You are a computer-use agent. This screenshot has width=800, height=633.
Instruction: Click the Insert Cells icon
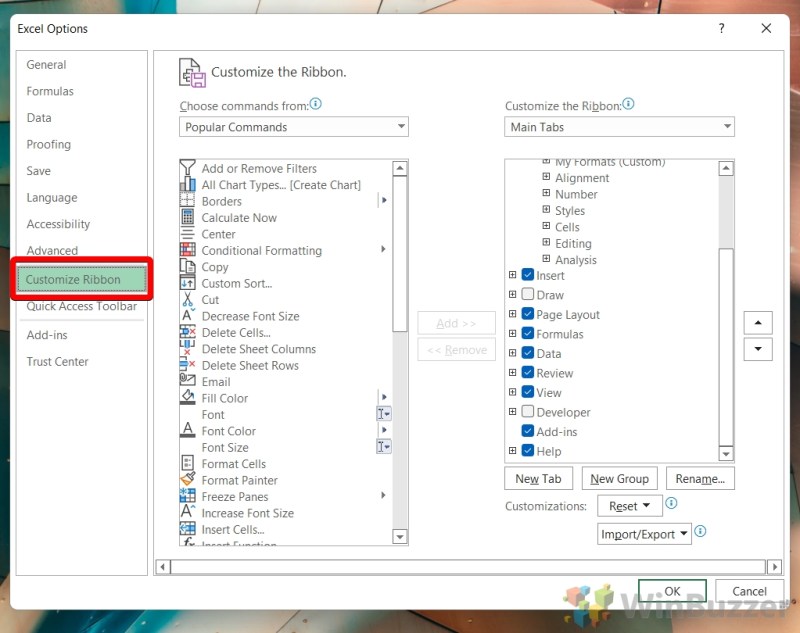[187, 528]
